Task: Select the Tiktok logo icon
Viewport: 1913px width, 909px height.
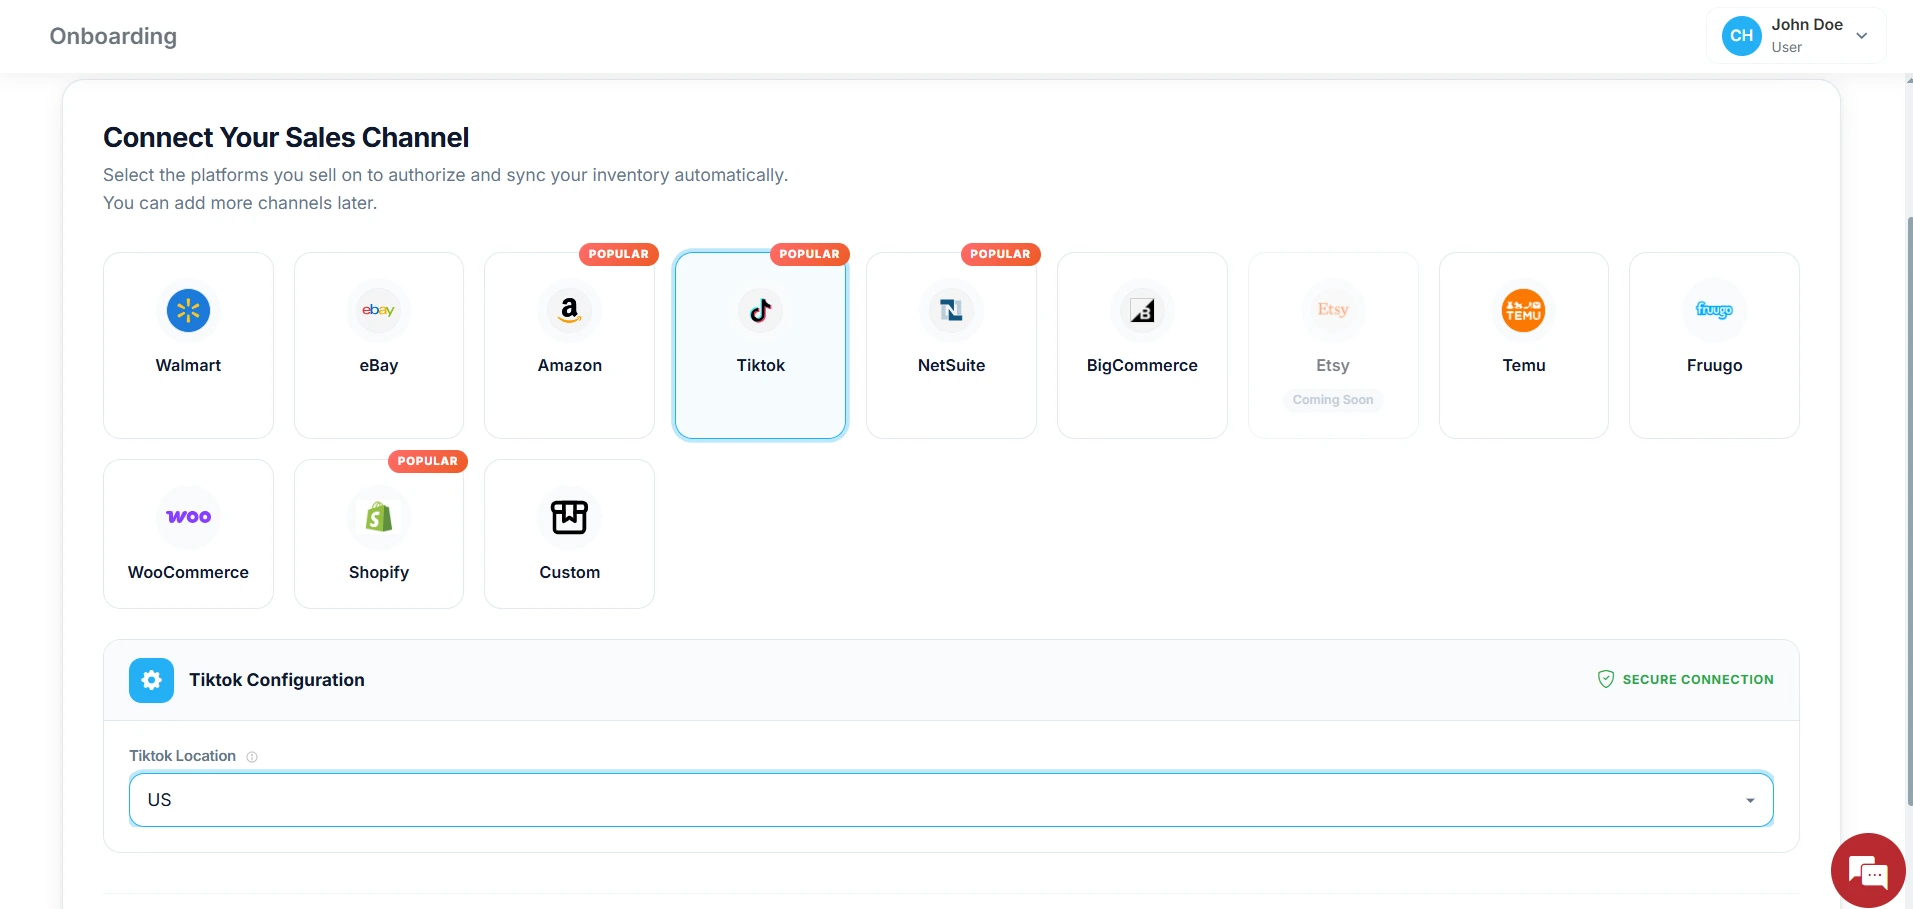Action: [760, 310]
